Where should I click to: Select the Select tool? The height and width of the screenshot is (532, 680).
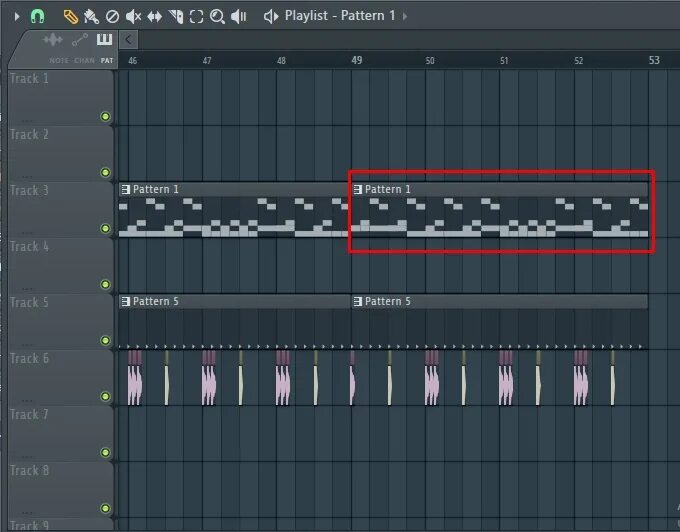[196, 16]
